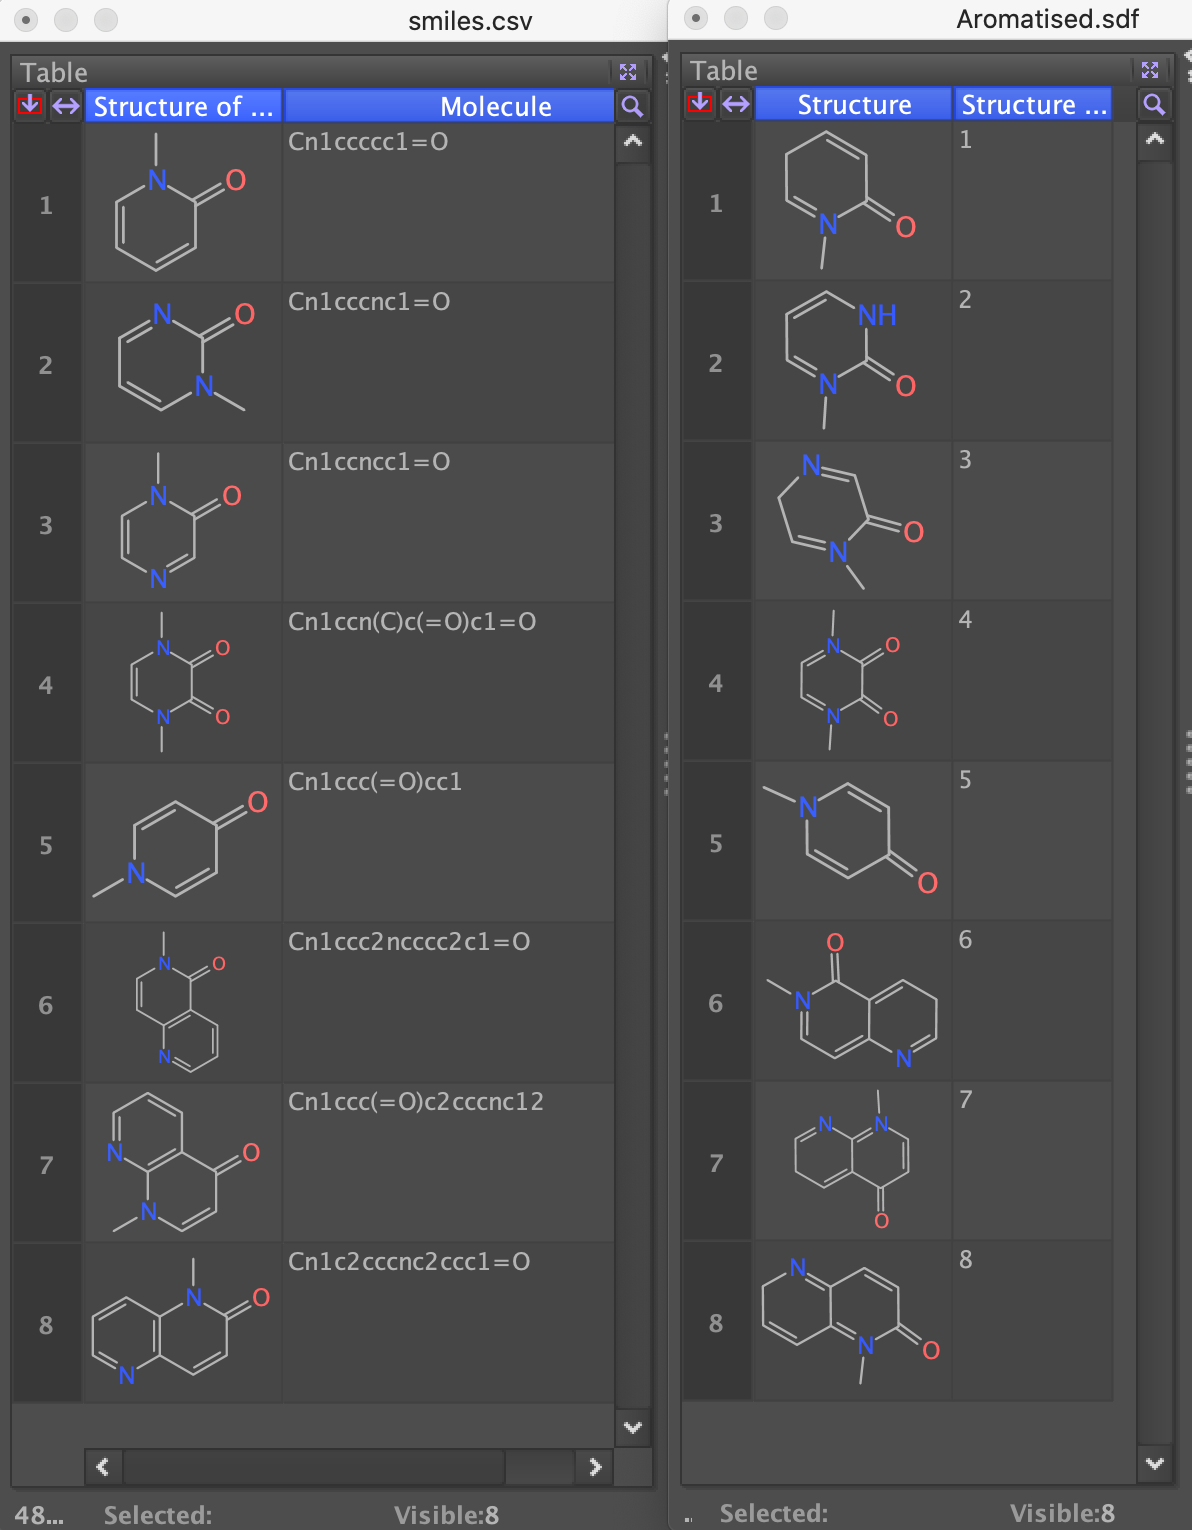Viewport: 1192px width, 1530px height.
Task: Maximize the Aromatised.sdf Table panel
Action: 1150,70
